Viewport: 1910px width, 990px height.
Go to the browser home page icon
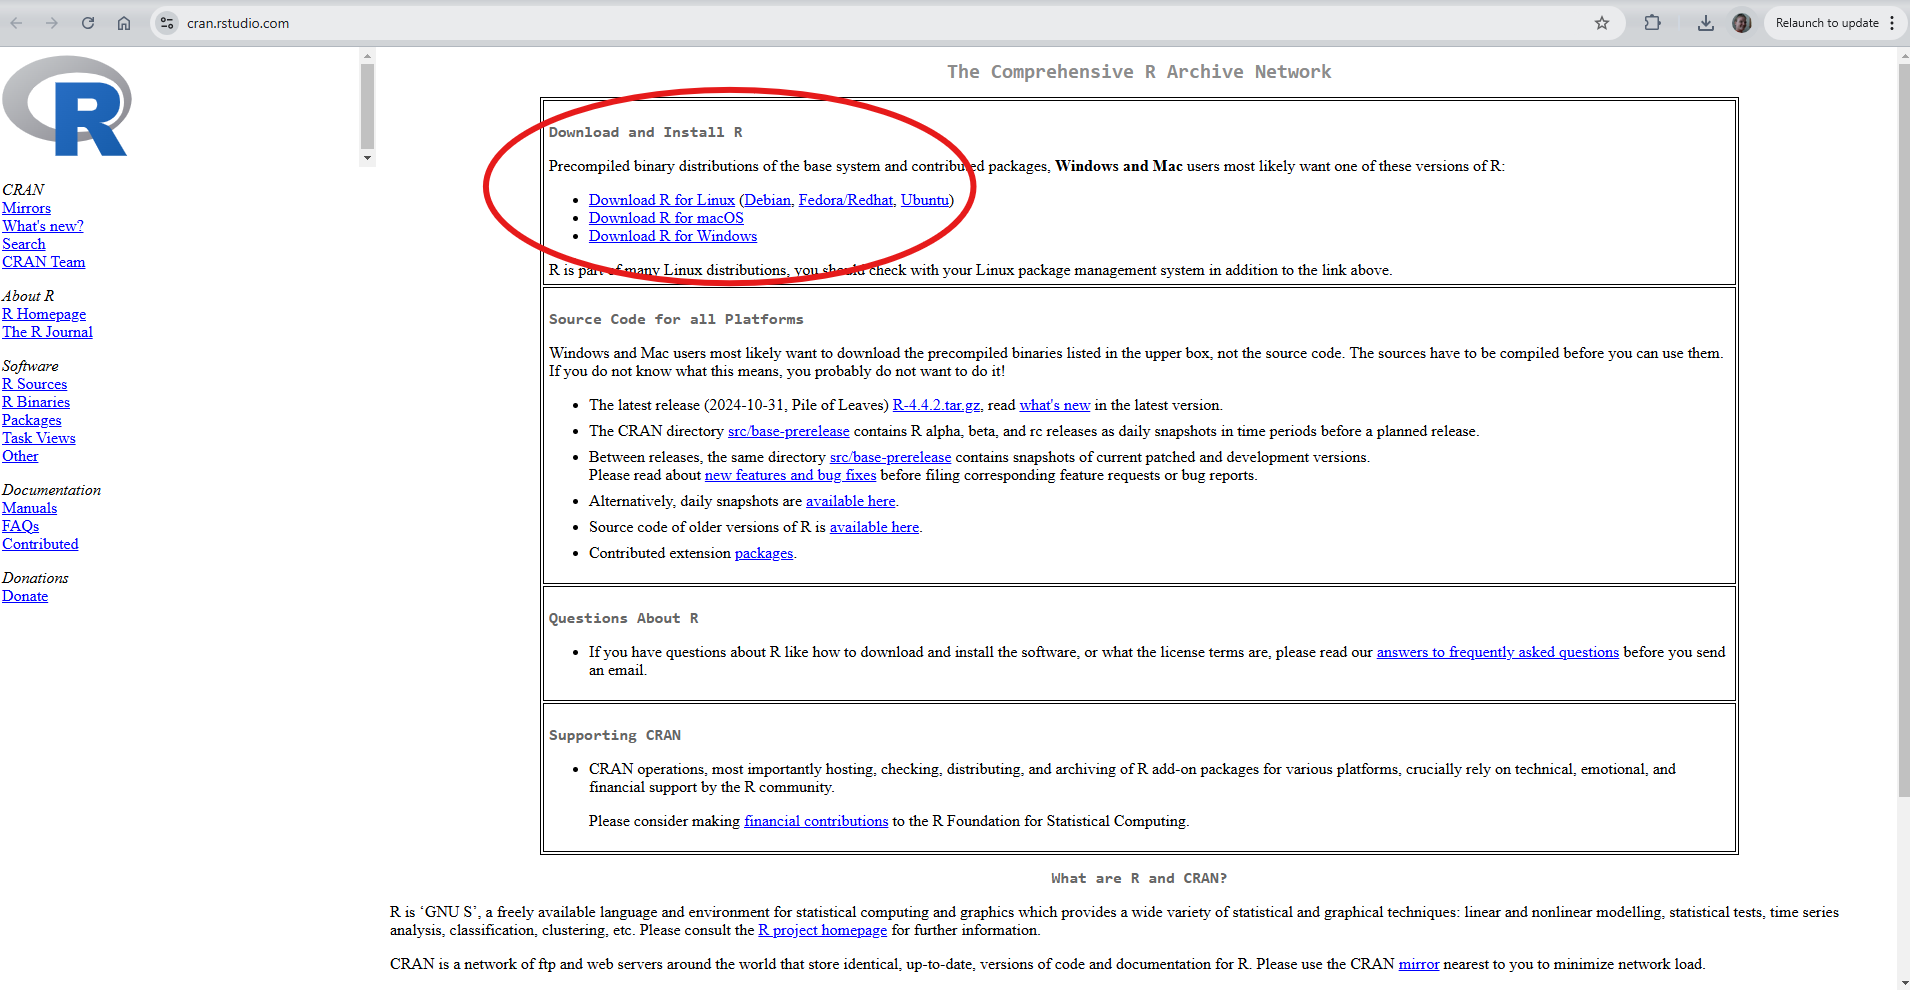124,23
